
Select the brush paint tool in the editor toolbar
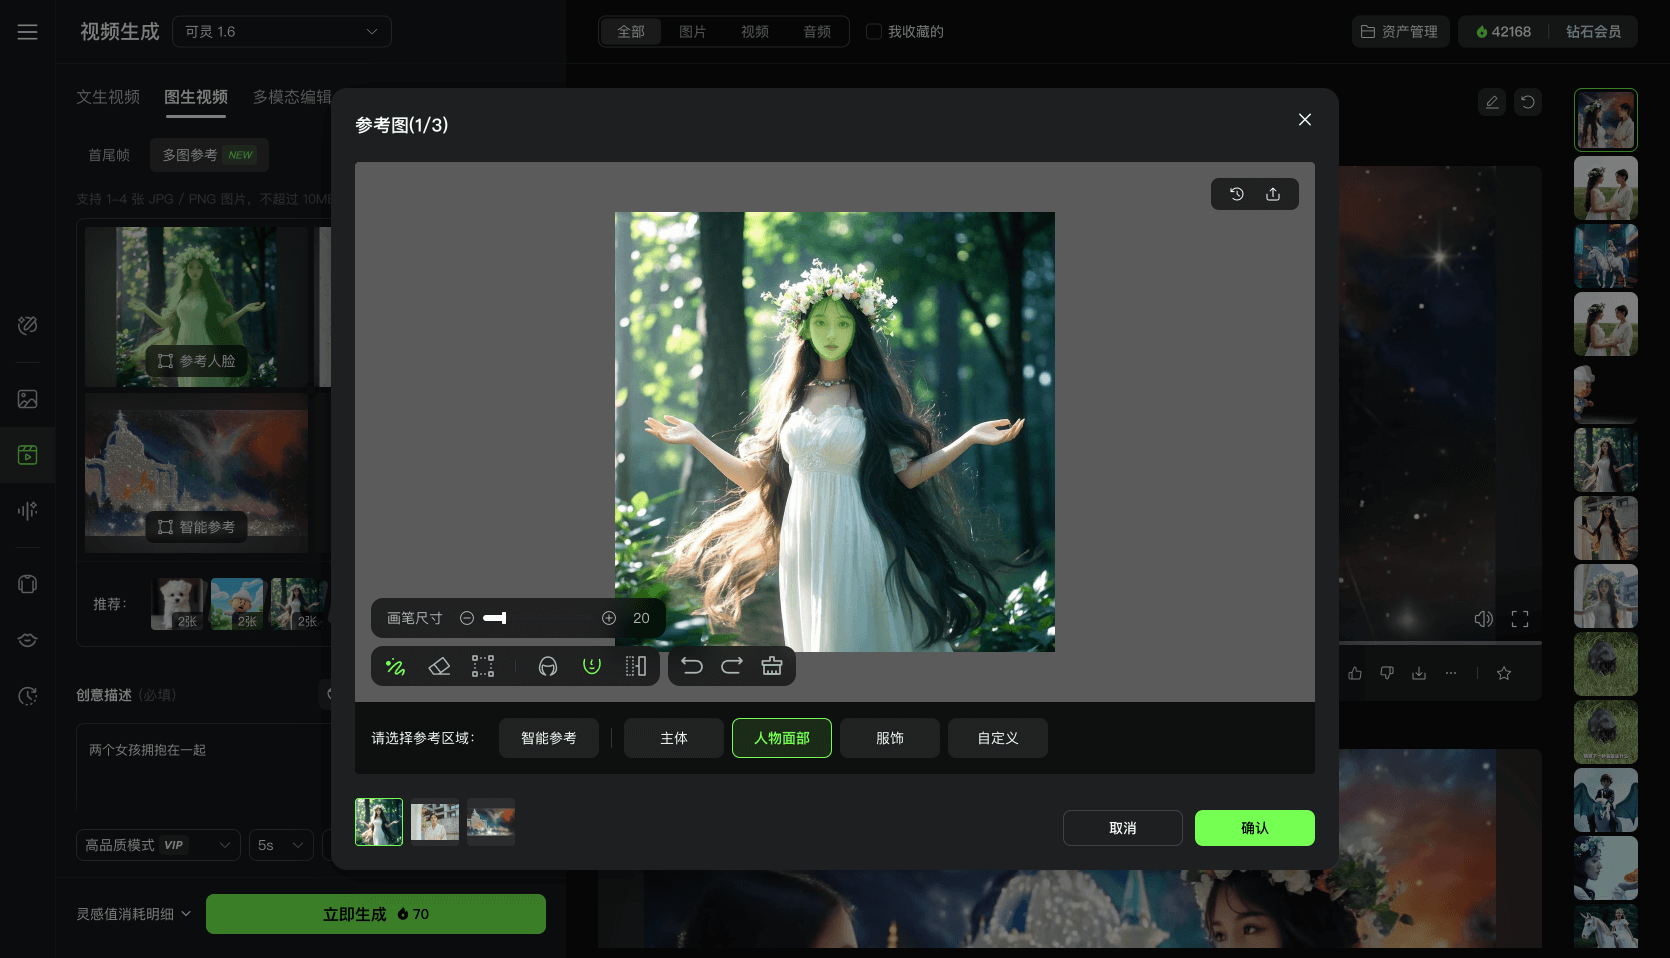tap(395, 666)
